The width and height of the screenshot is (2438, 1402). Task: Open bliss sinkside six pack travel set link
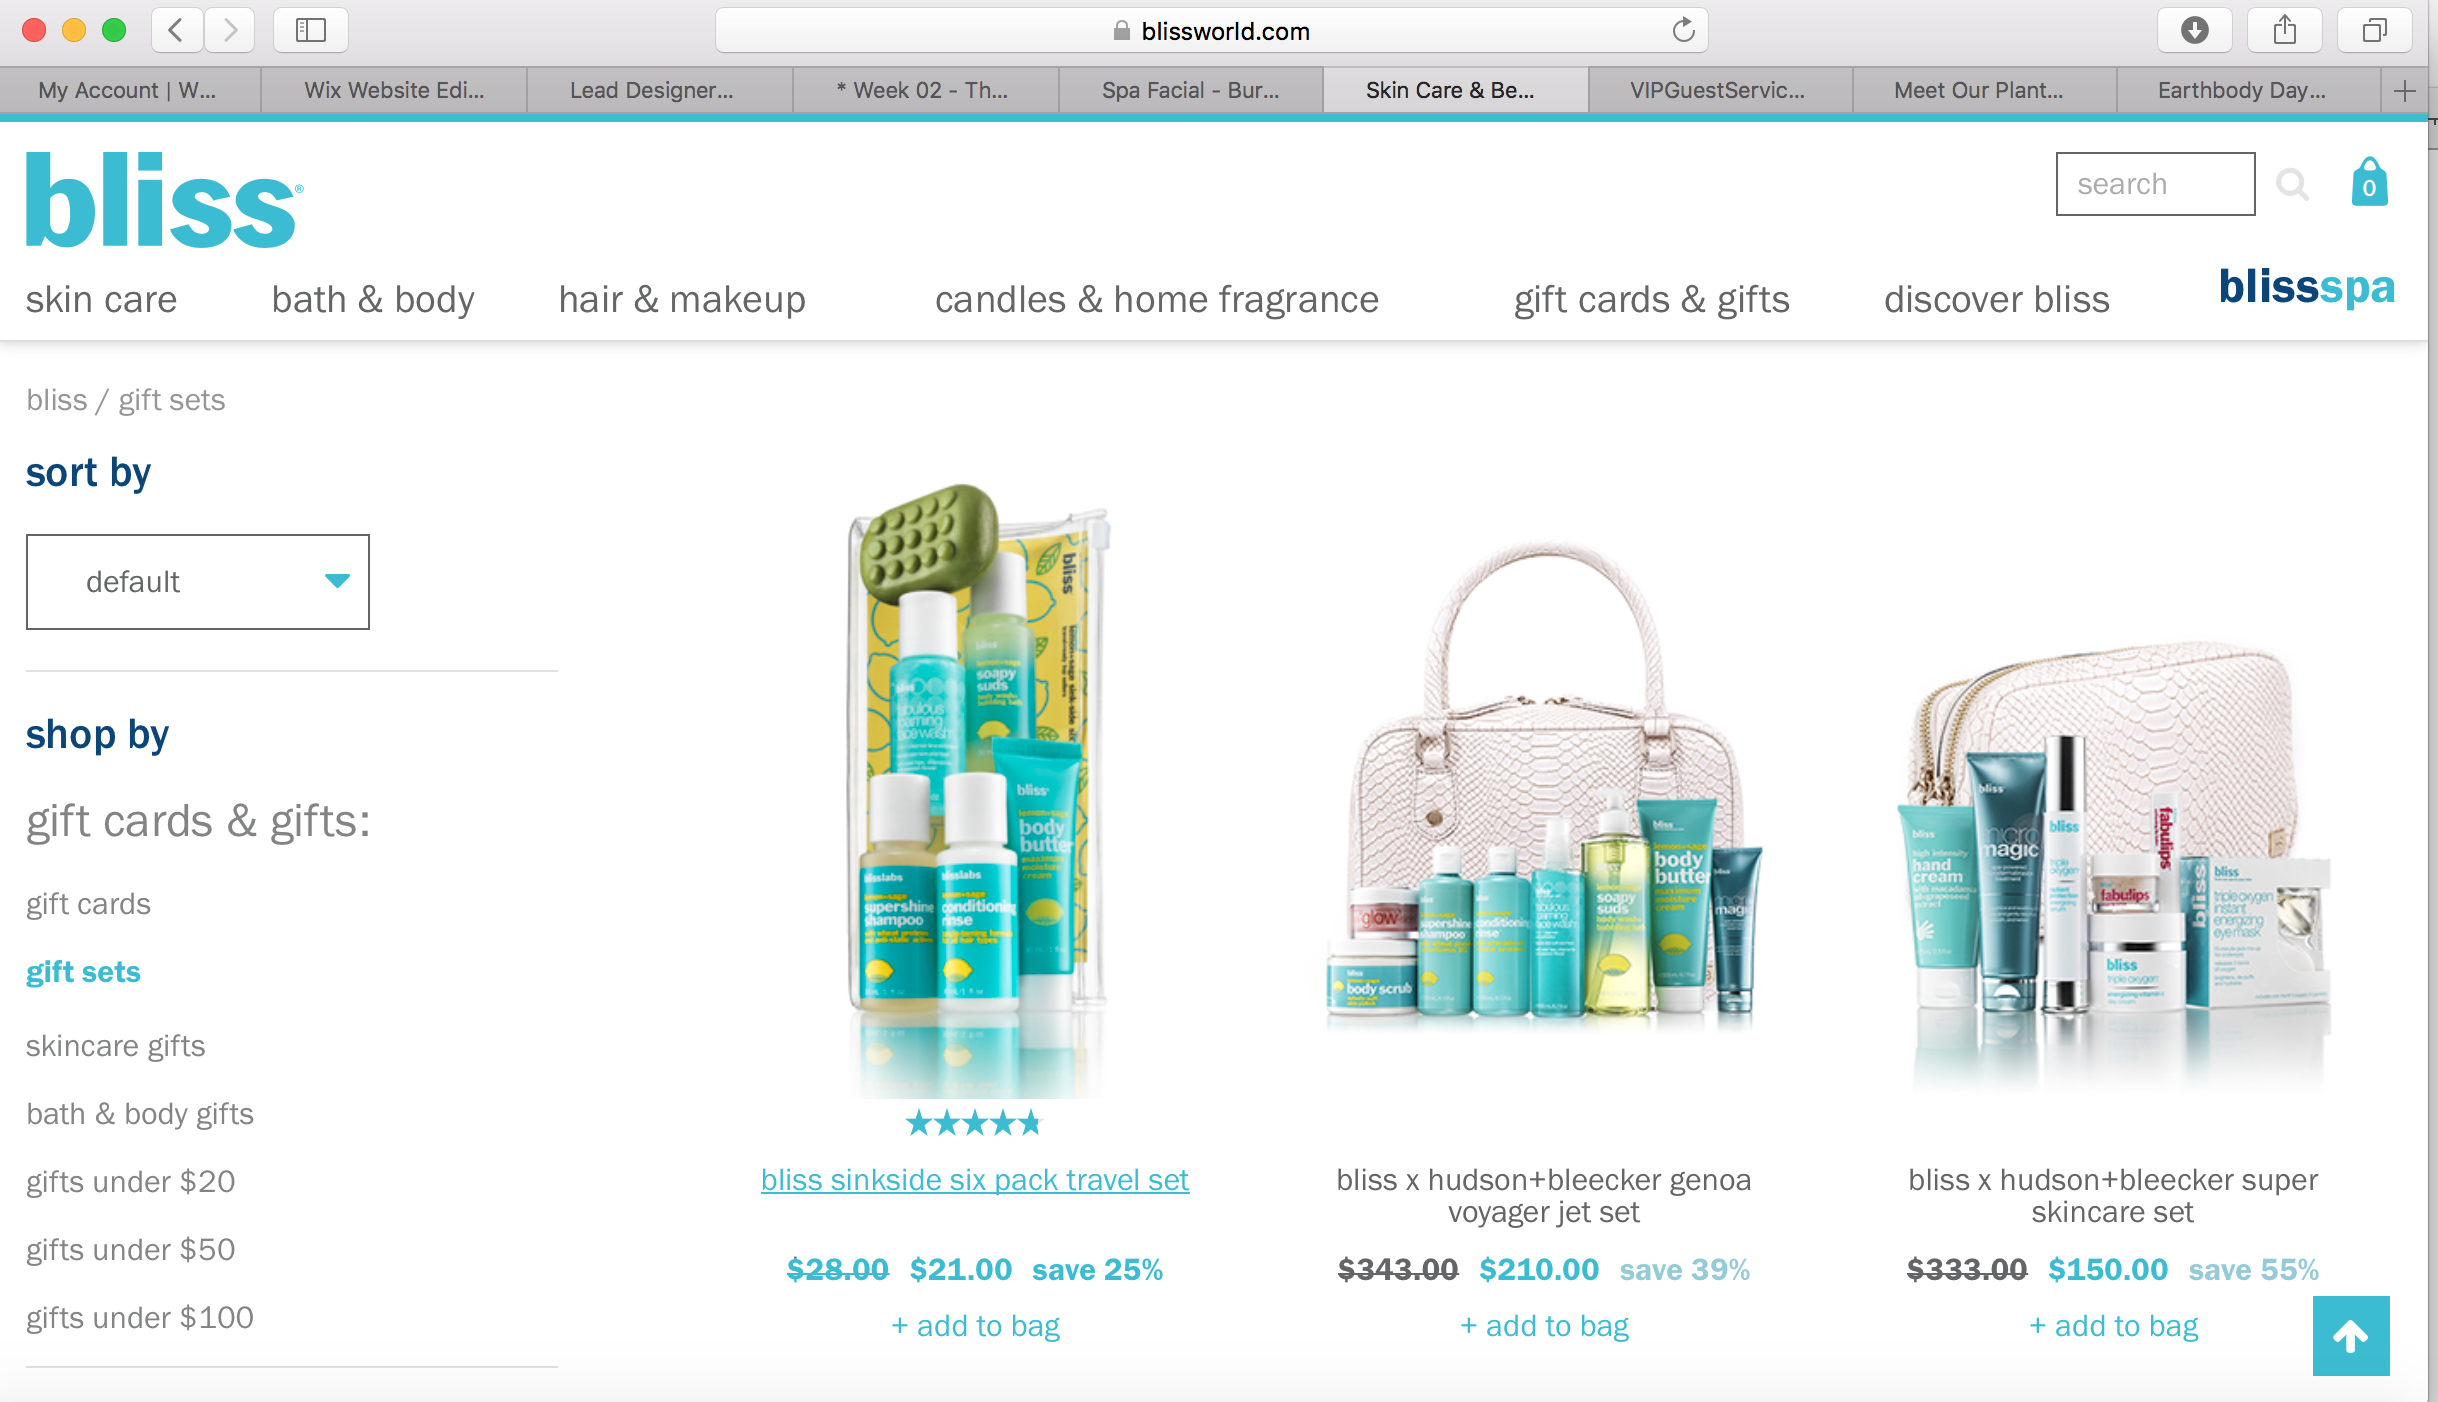pyautogui.click(x=975, y=1180)
